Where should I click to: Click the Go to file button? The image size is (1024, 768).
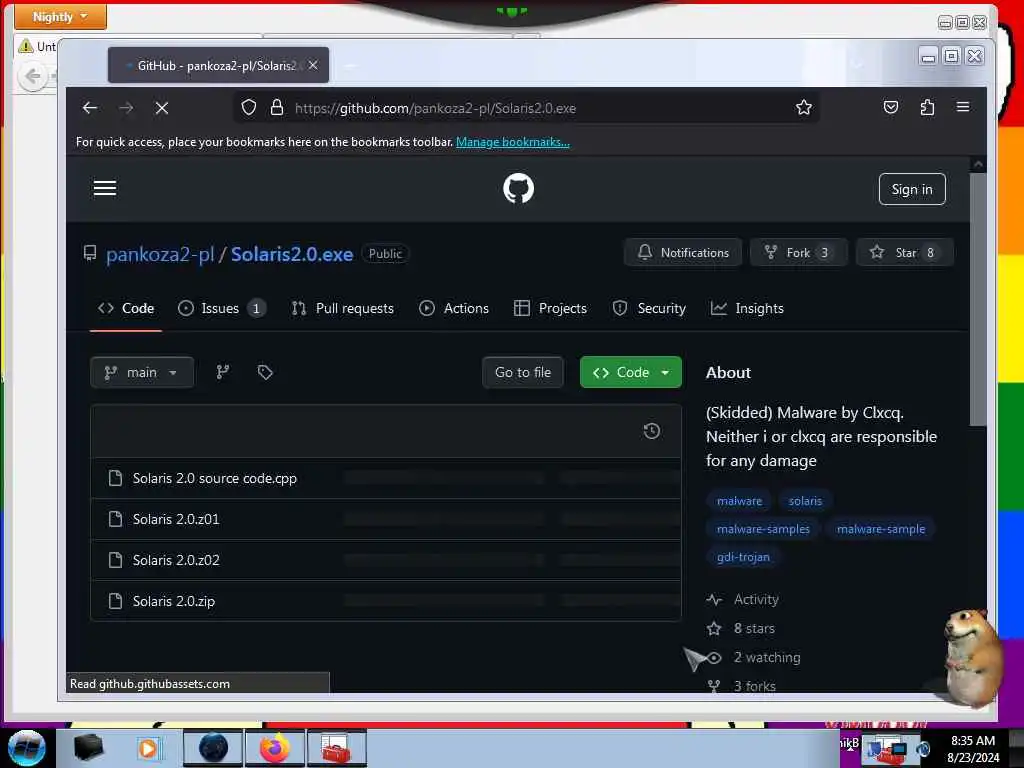(x=522, y=372)
